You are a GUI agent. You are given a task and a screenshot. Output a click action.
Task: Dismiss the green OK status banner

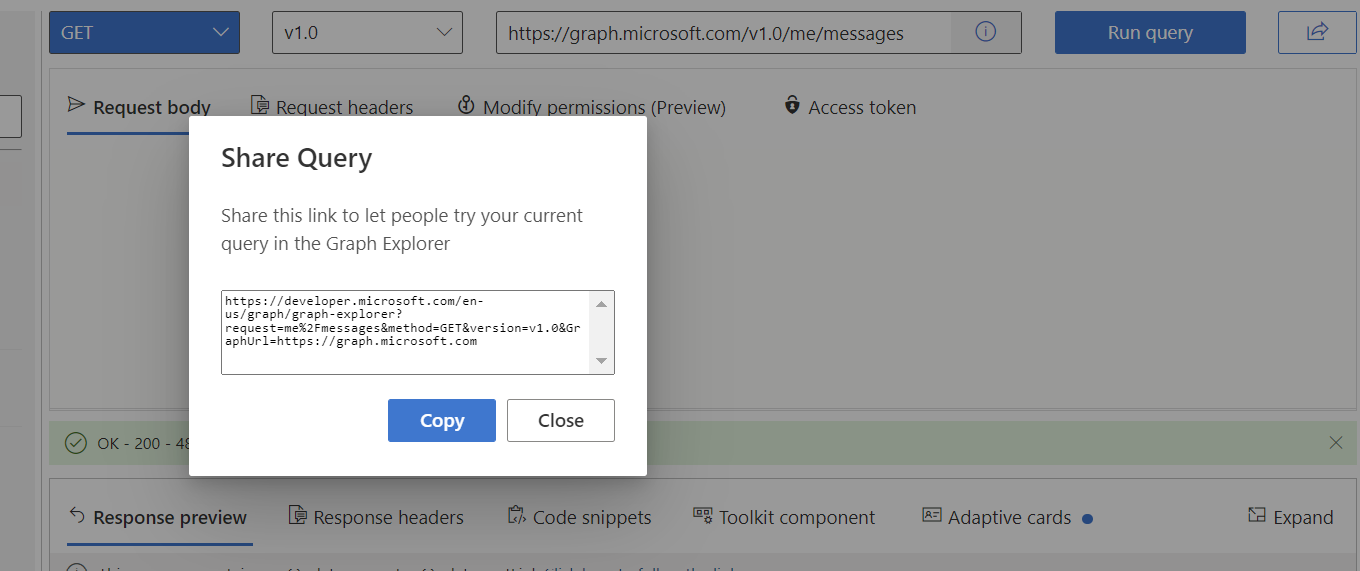1336,443
